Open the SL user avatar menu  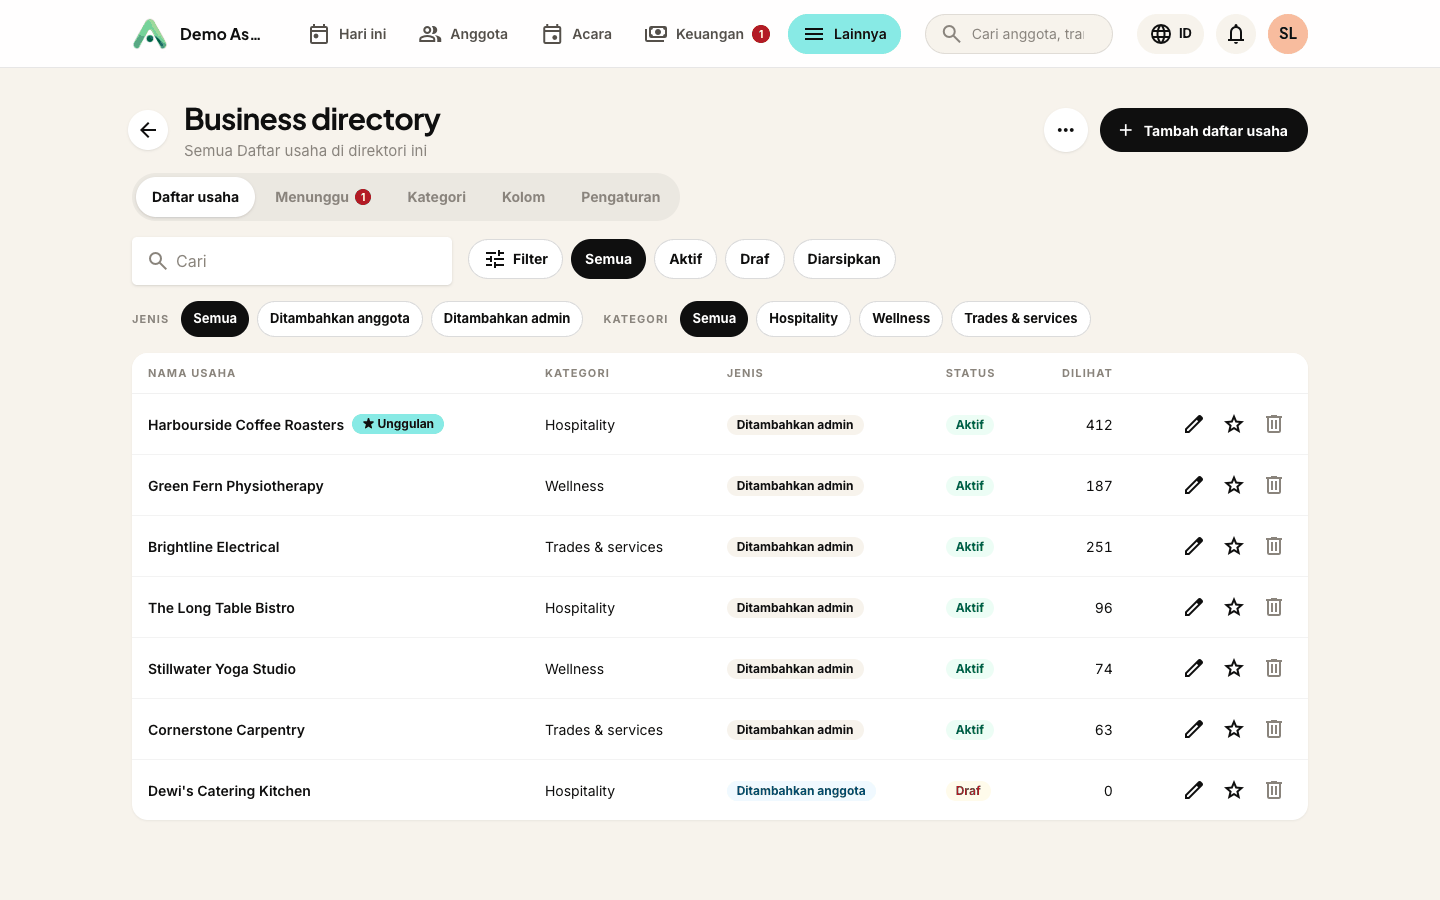(x=1288, y=34)
